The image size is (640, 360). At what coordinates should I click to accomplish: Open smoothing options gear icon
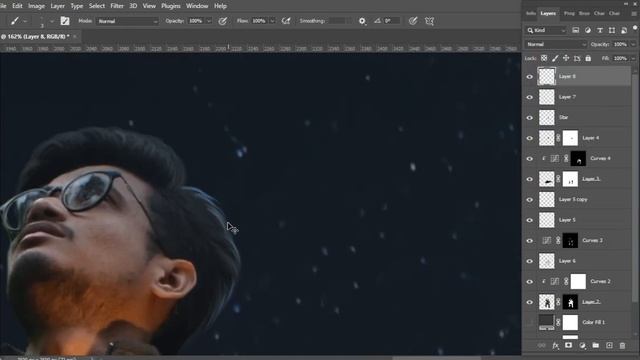[x=362, y=21]
